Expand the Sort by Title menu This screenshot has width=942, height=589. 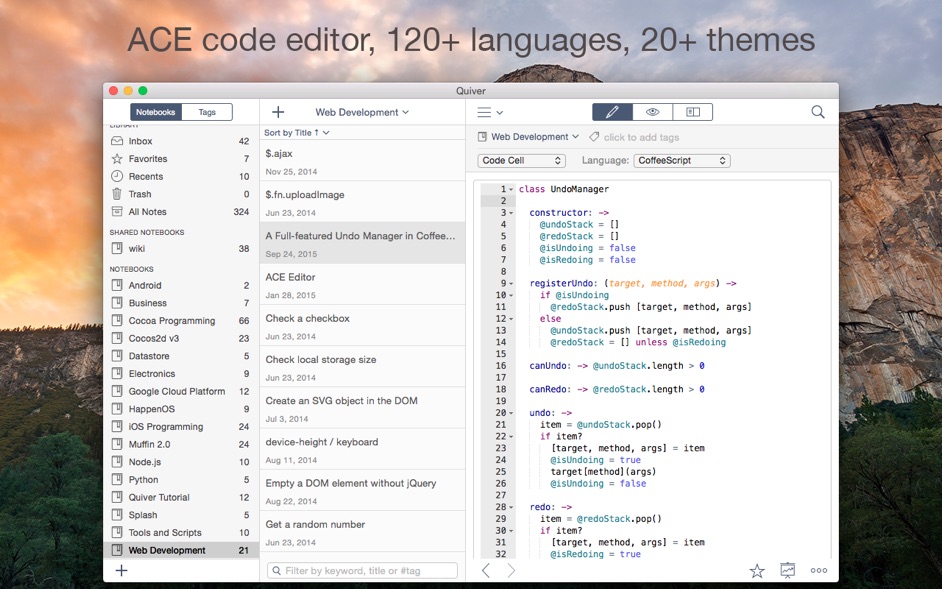click(x=297, y=132)
